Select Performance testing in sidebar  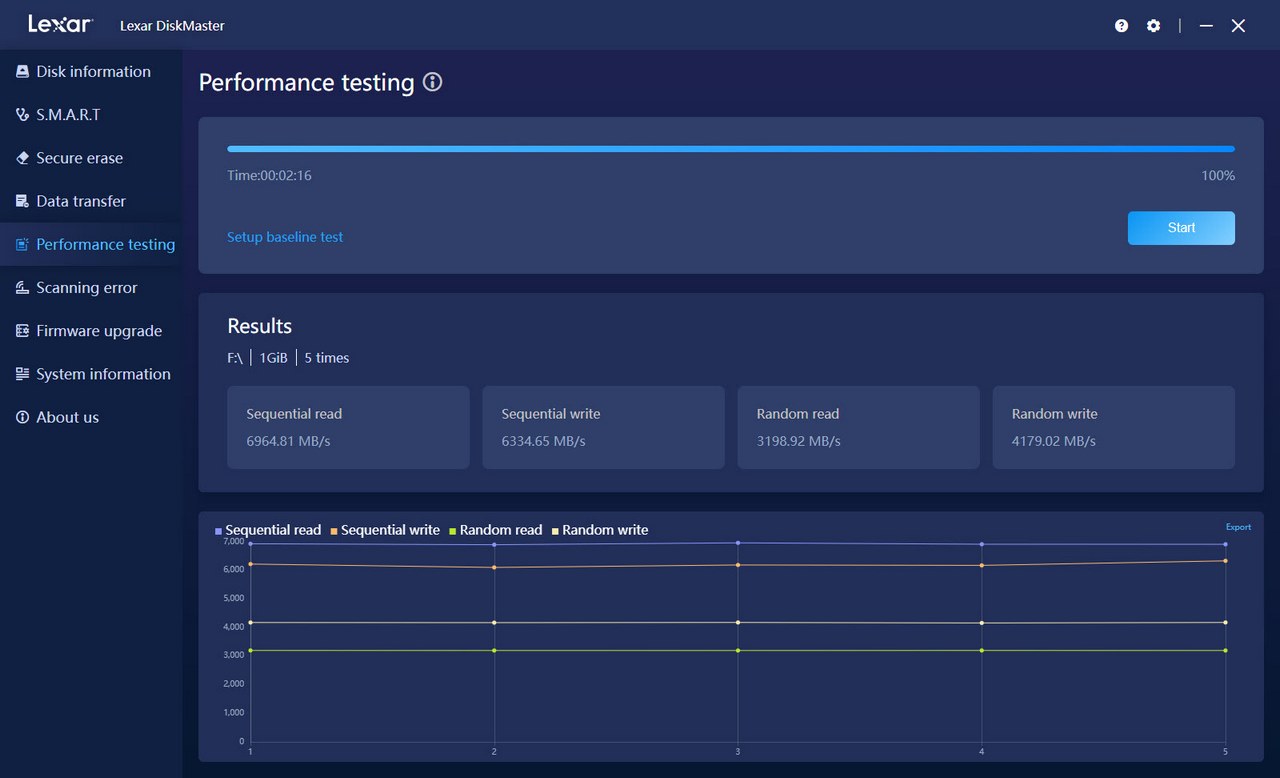(x=91, y=244)
